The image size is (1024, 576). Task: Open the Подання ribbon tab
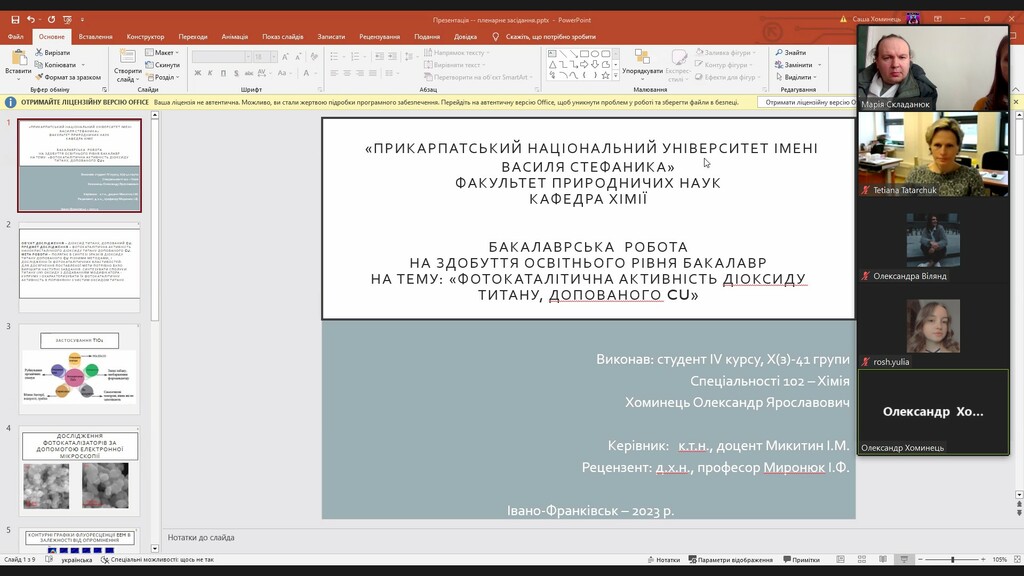(x=426, y=37)
